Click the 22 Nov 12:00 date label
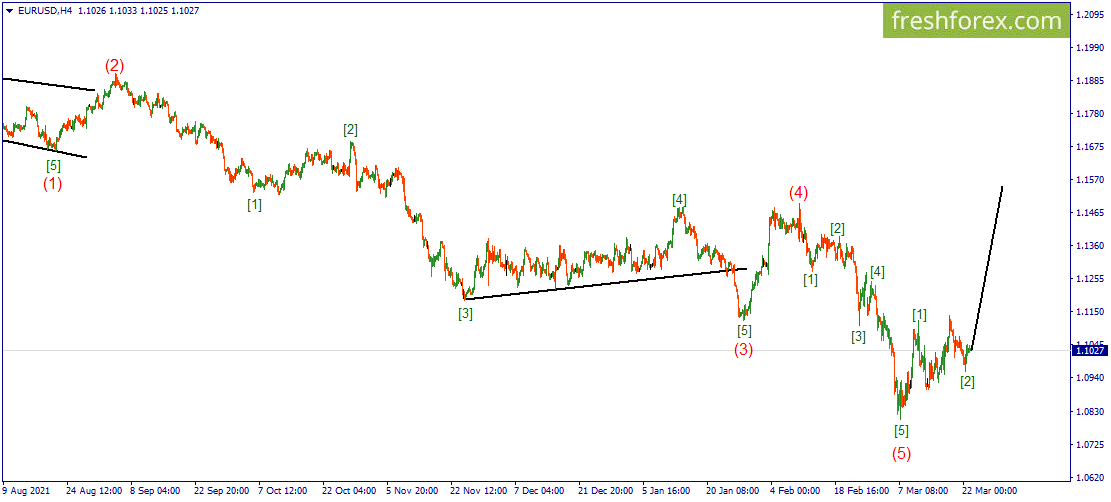The image size is (1111, 502). click(x=478, y=490)
